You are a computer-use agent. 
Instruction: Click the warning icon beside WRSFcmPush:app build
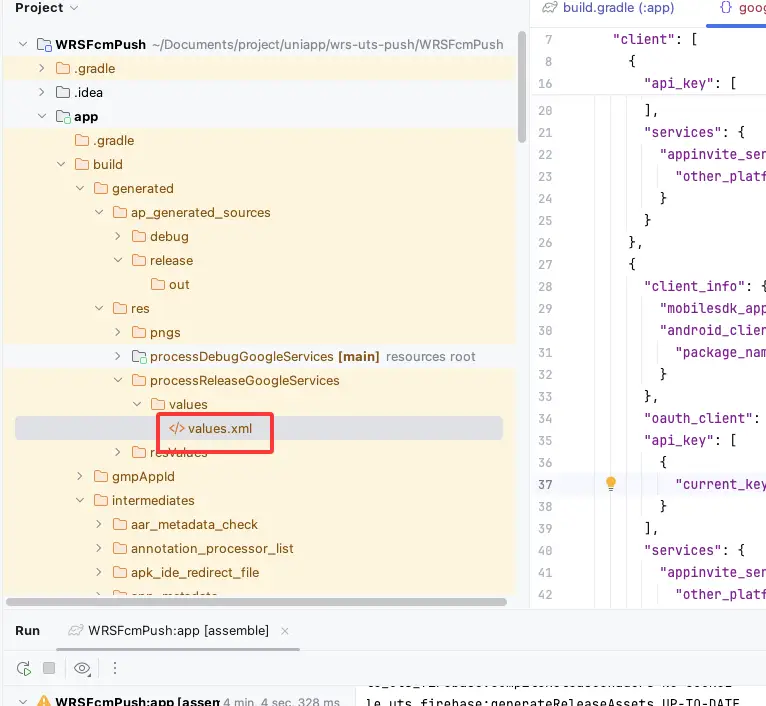42,702
